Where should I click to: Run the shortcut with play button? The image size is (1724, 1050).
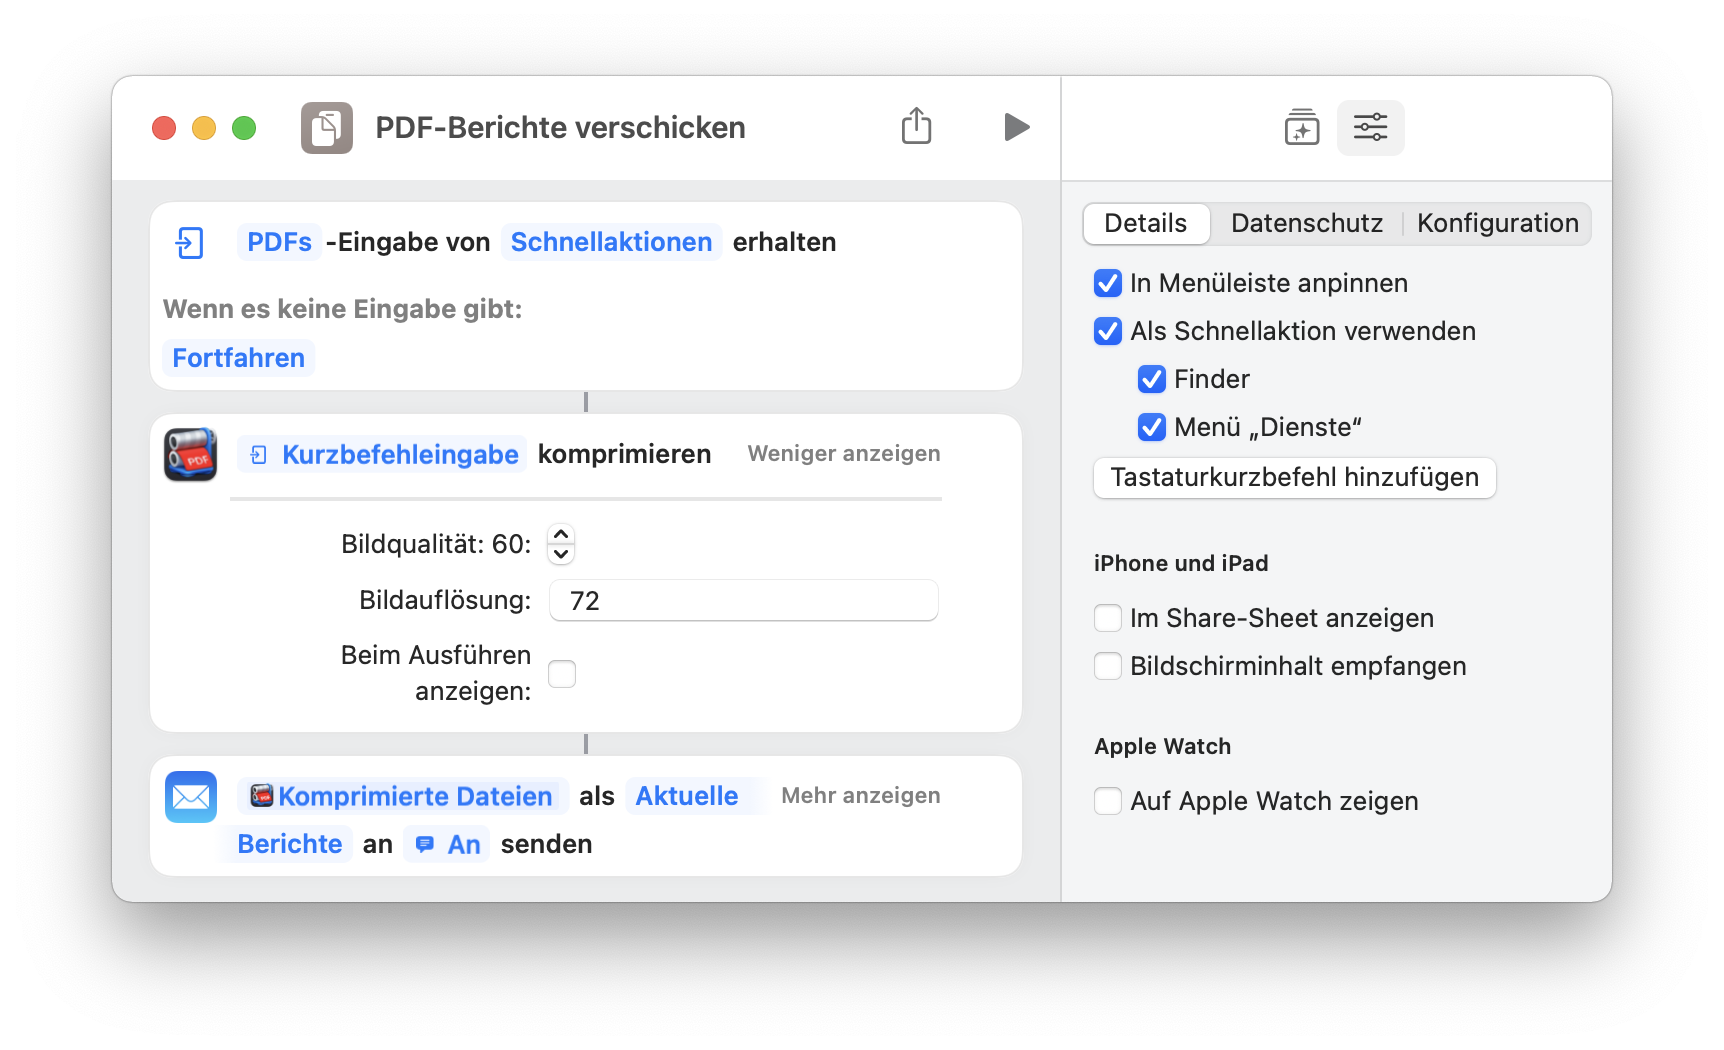coord(1016,127)
